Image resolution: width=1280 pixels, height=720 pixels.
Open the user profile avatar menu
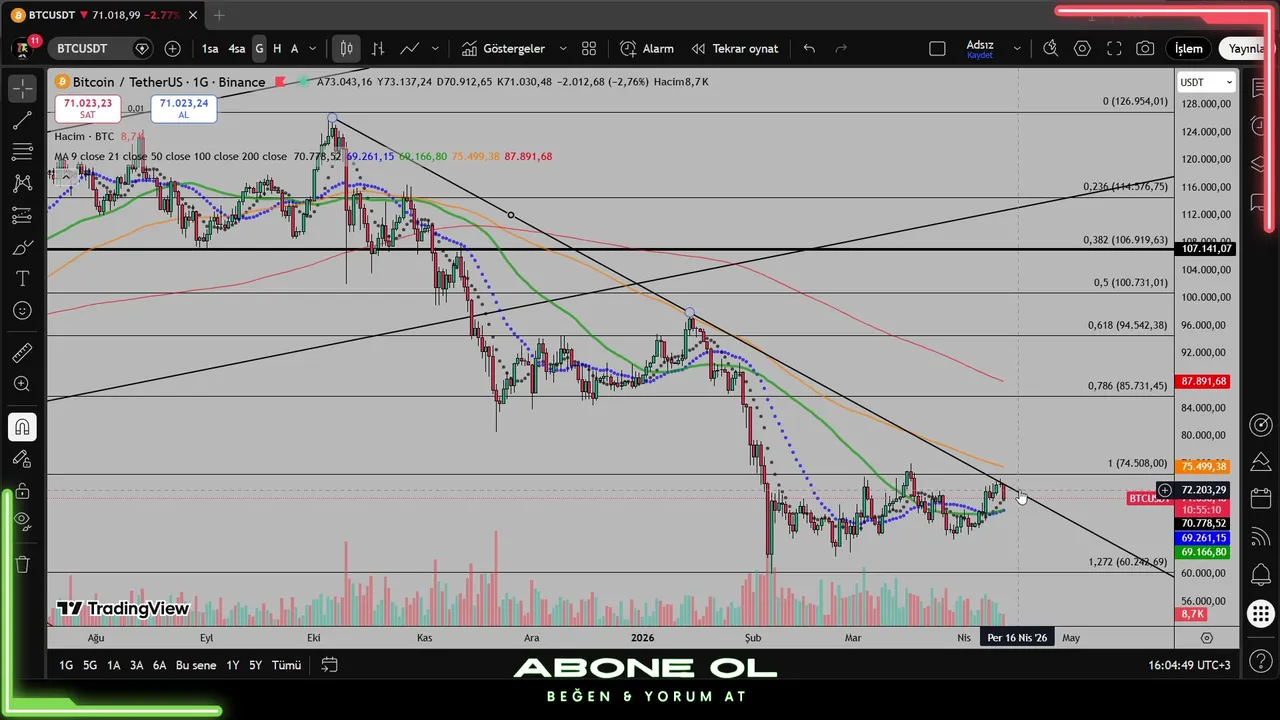coord(22,48)
